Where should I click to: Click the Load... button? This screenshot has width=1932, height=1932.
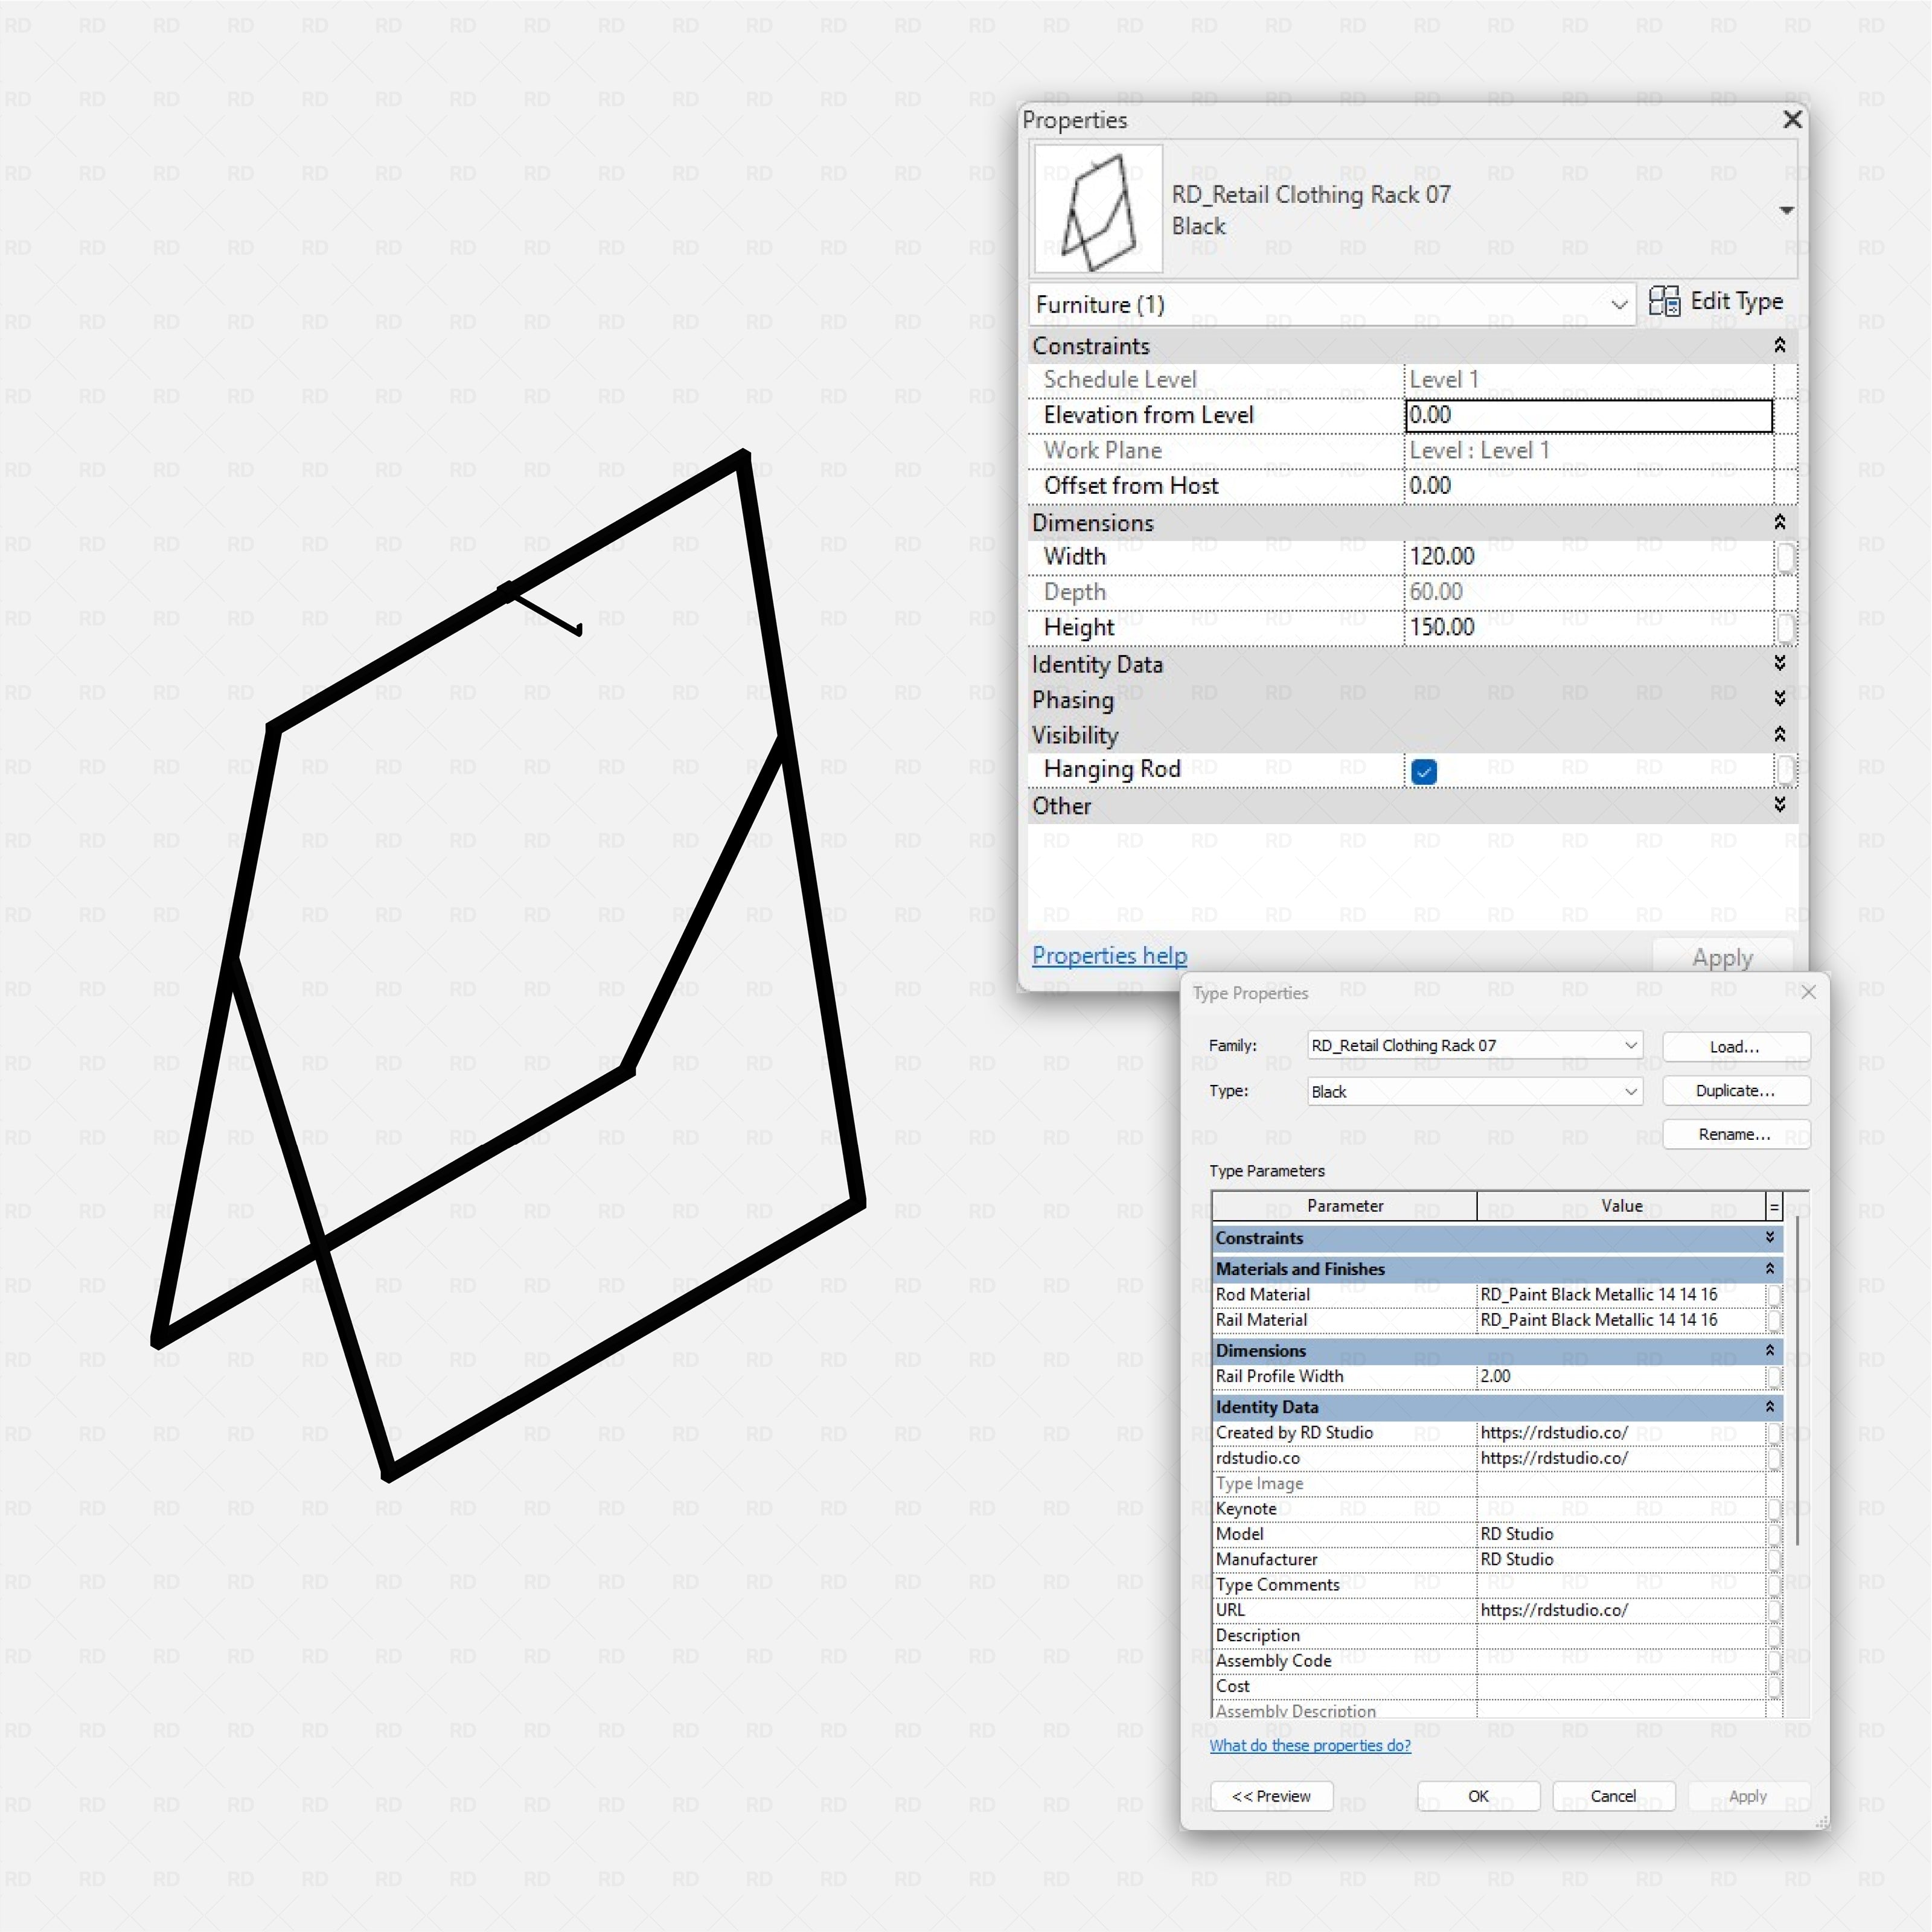click(x=1736, y=1046)
